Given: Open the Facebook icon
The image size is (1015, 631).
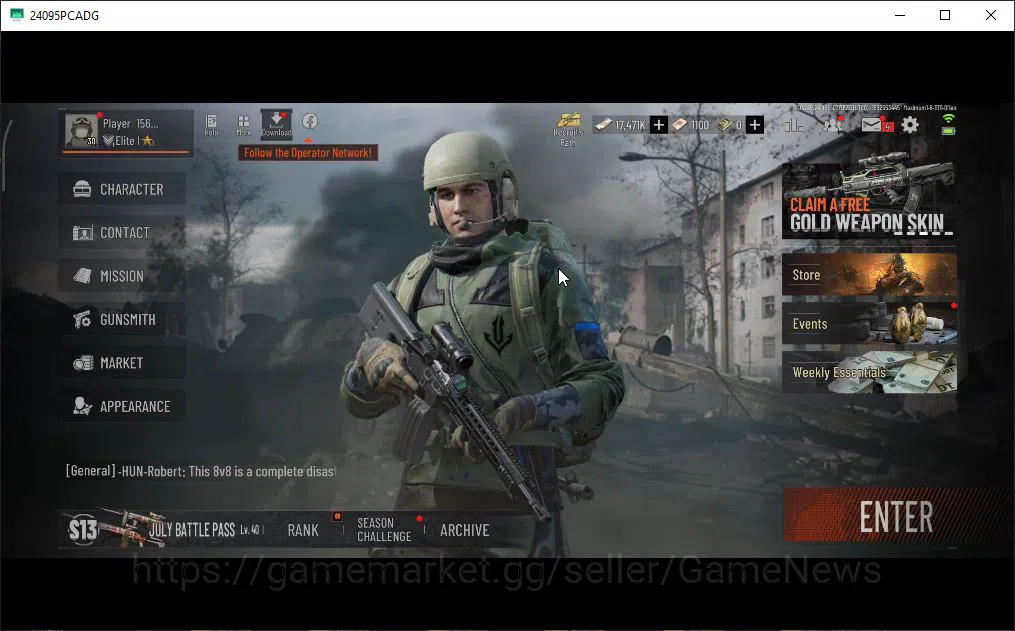Looking at the screenshot, I should pyautogui.click(x=310, y=121).
